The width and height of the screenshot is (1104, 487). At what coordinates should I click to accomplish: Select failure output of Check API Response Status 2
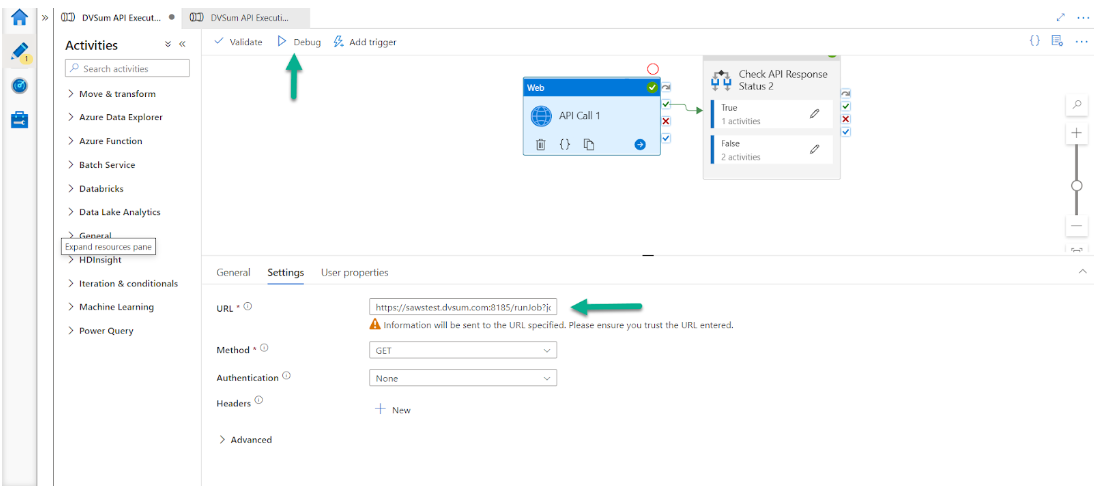pyautogui.click(x=846, y=119)
